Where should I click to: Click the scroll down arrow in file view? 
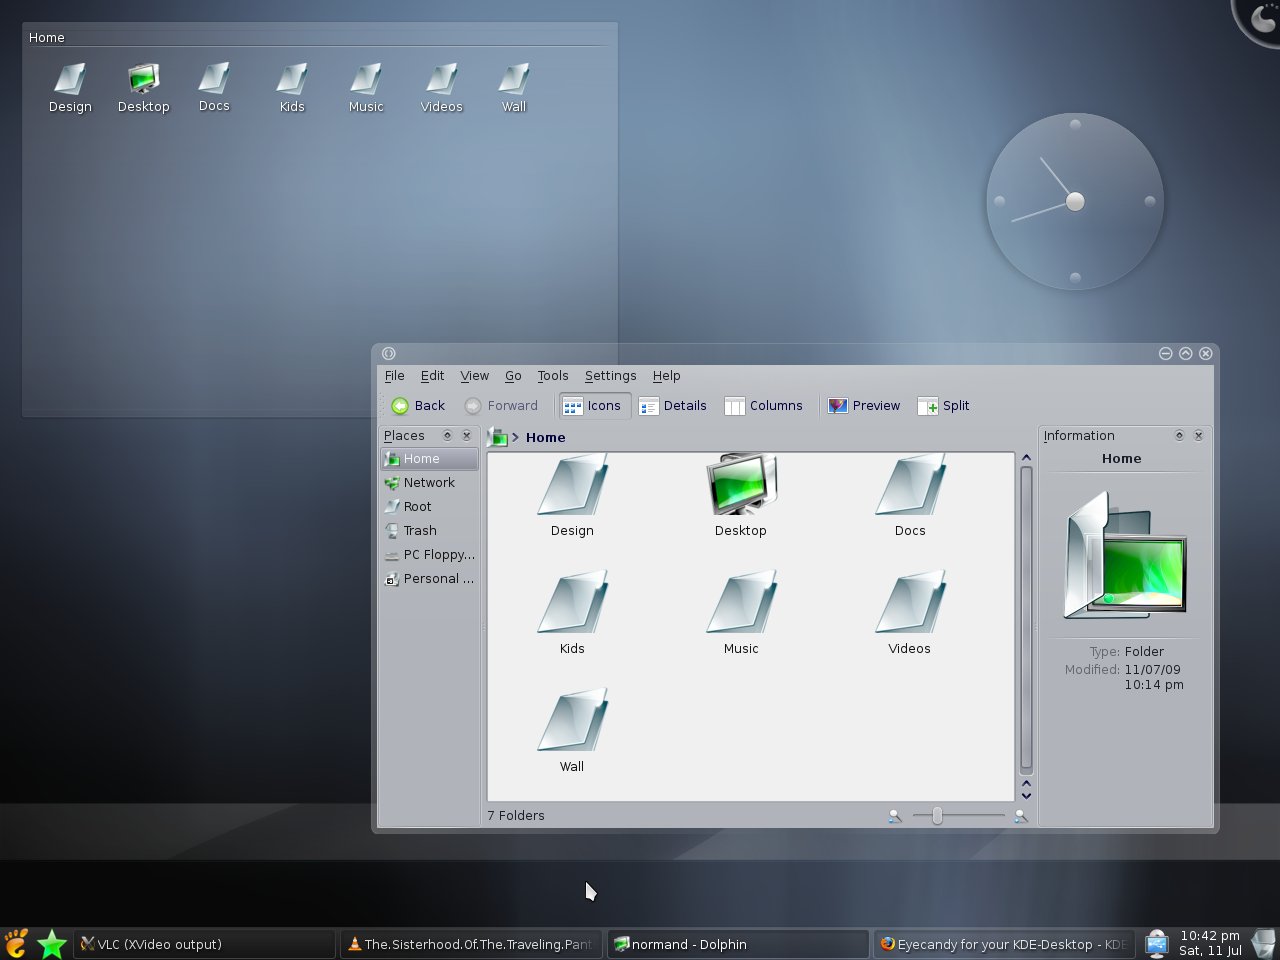point(1026,796)
